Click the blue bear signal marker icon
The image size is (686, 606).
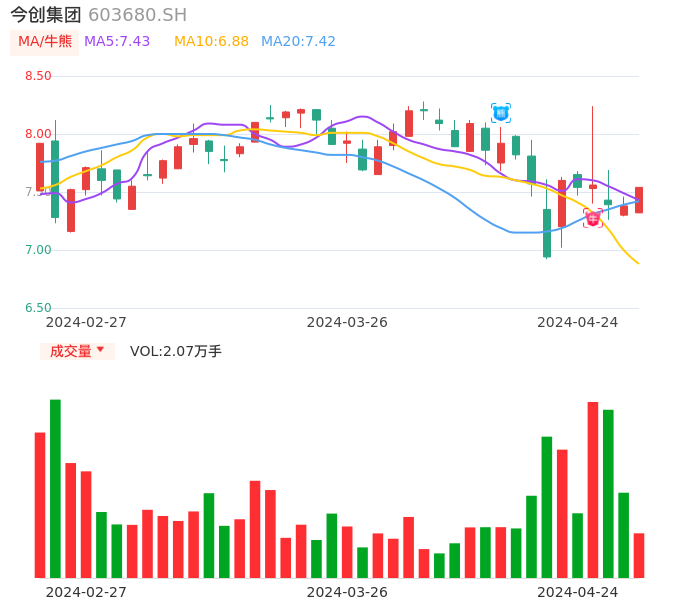(500, 113)
